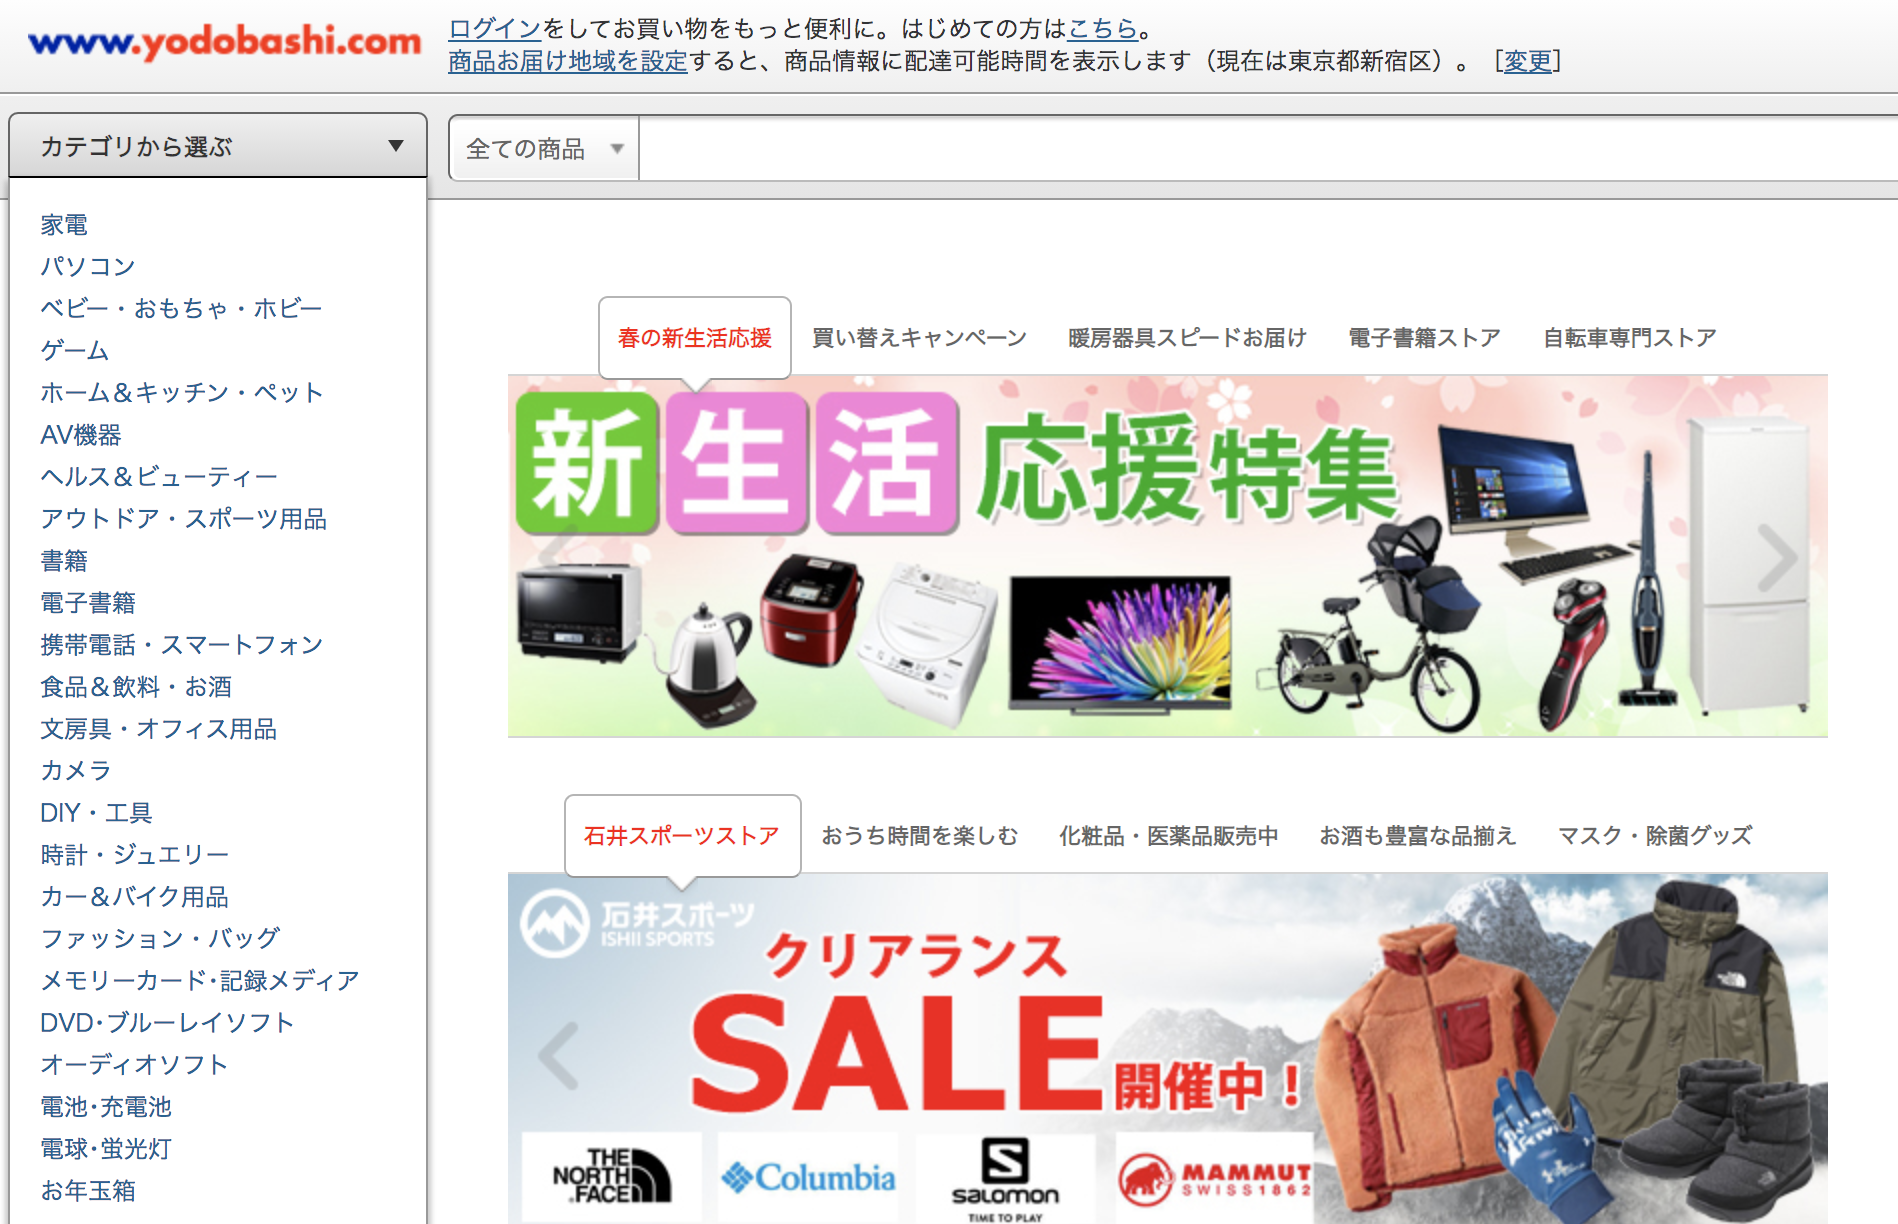The image size is (1898, 1224).
Task: Open the ヘルス&ビューティー category
Action: click(x=159, y=477)
